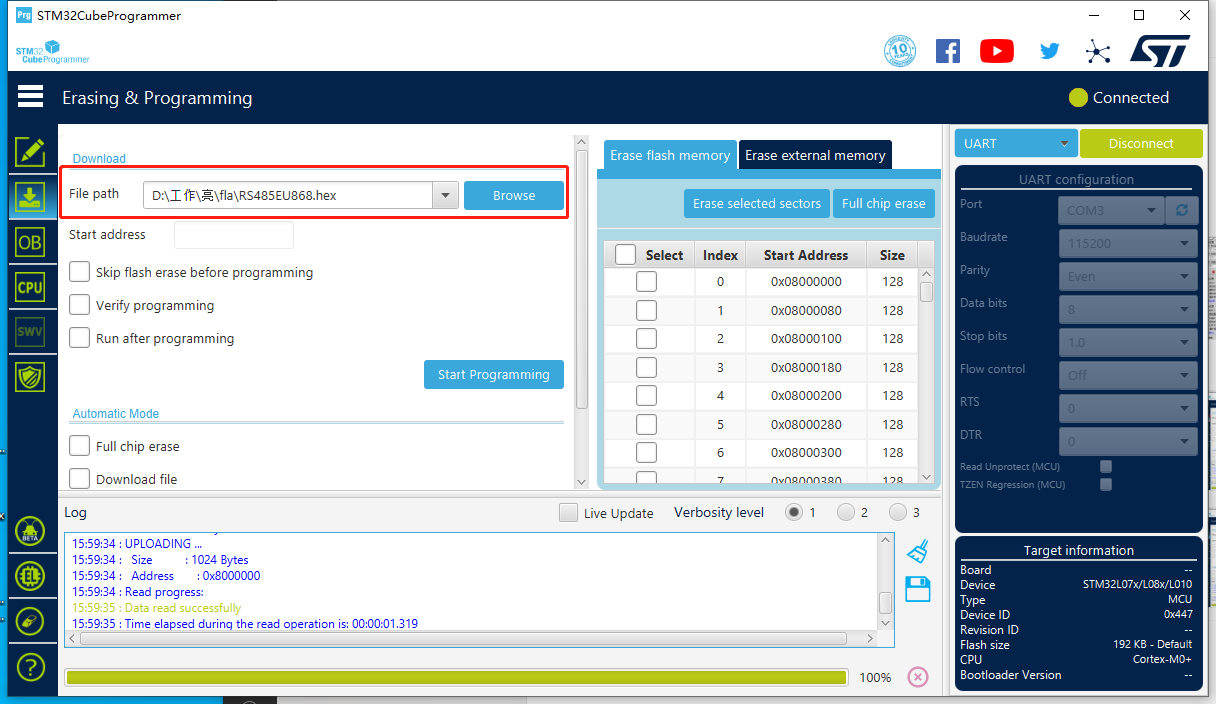Toggle Read Unprotect (MCU) checkbox
The height and width of the screenshot is (704, 1216).
[1106, 467]
